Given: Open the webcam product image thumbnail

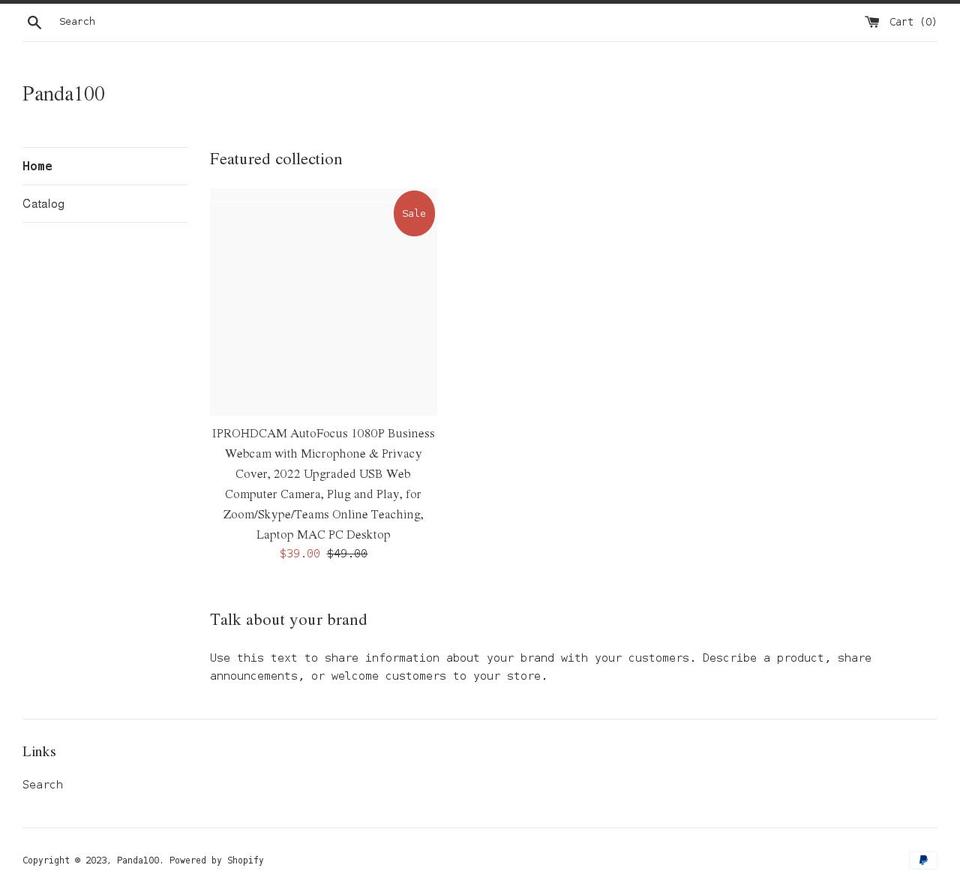Looking at the screenshot, I should click(x=323, y=302).
